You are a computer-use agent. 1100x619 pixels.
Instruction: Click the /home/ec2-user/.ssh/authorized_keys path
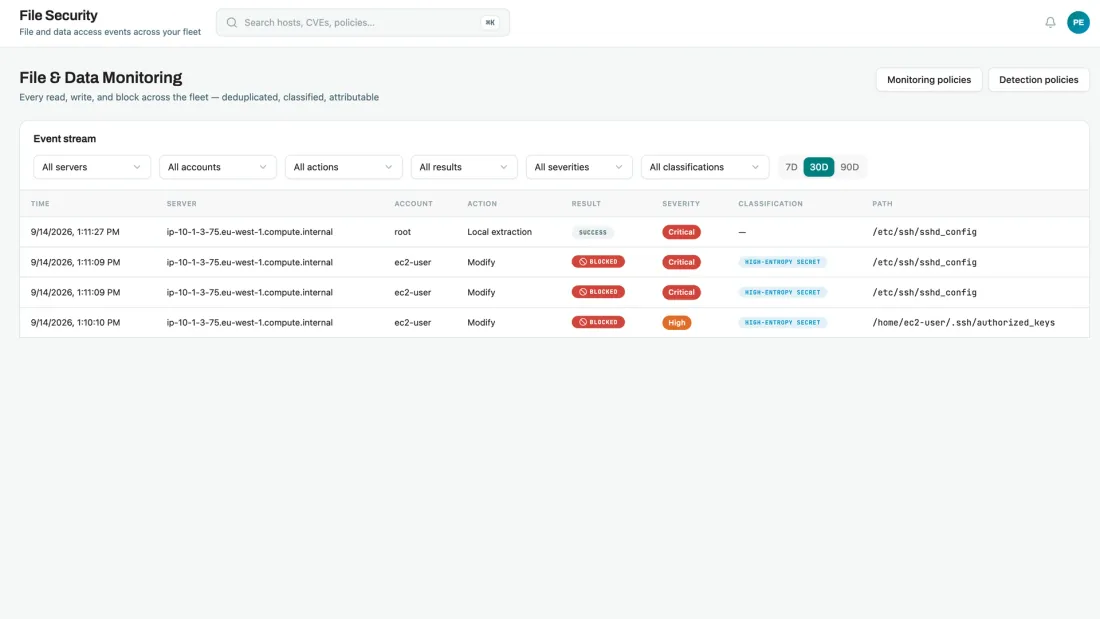tap(963, 323)
